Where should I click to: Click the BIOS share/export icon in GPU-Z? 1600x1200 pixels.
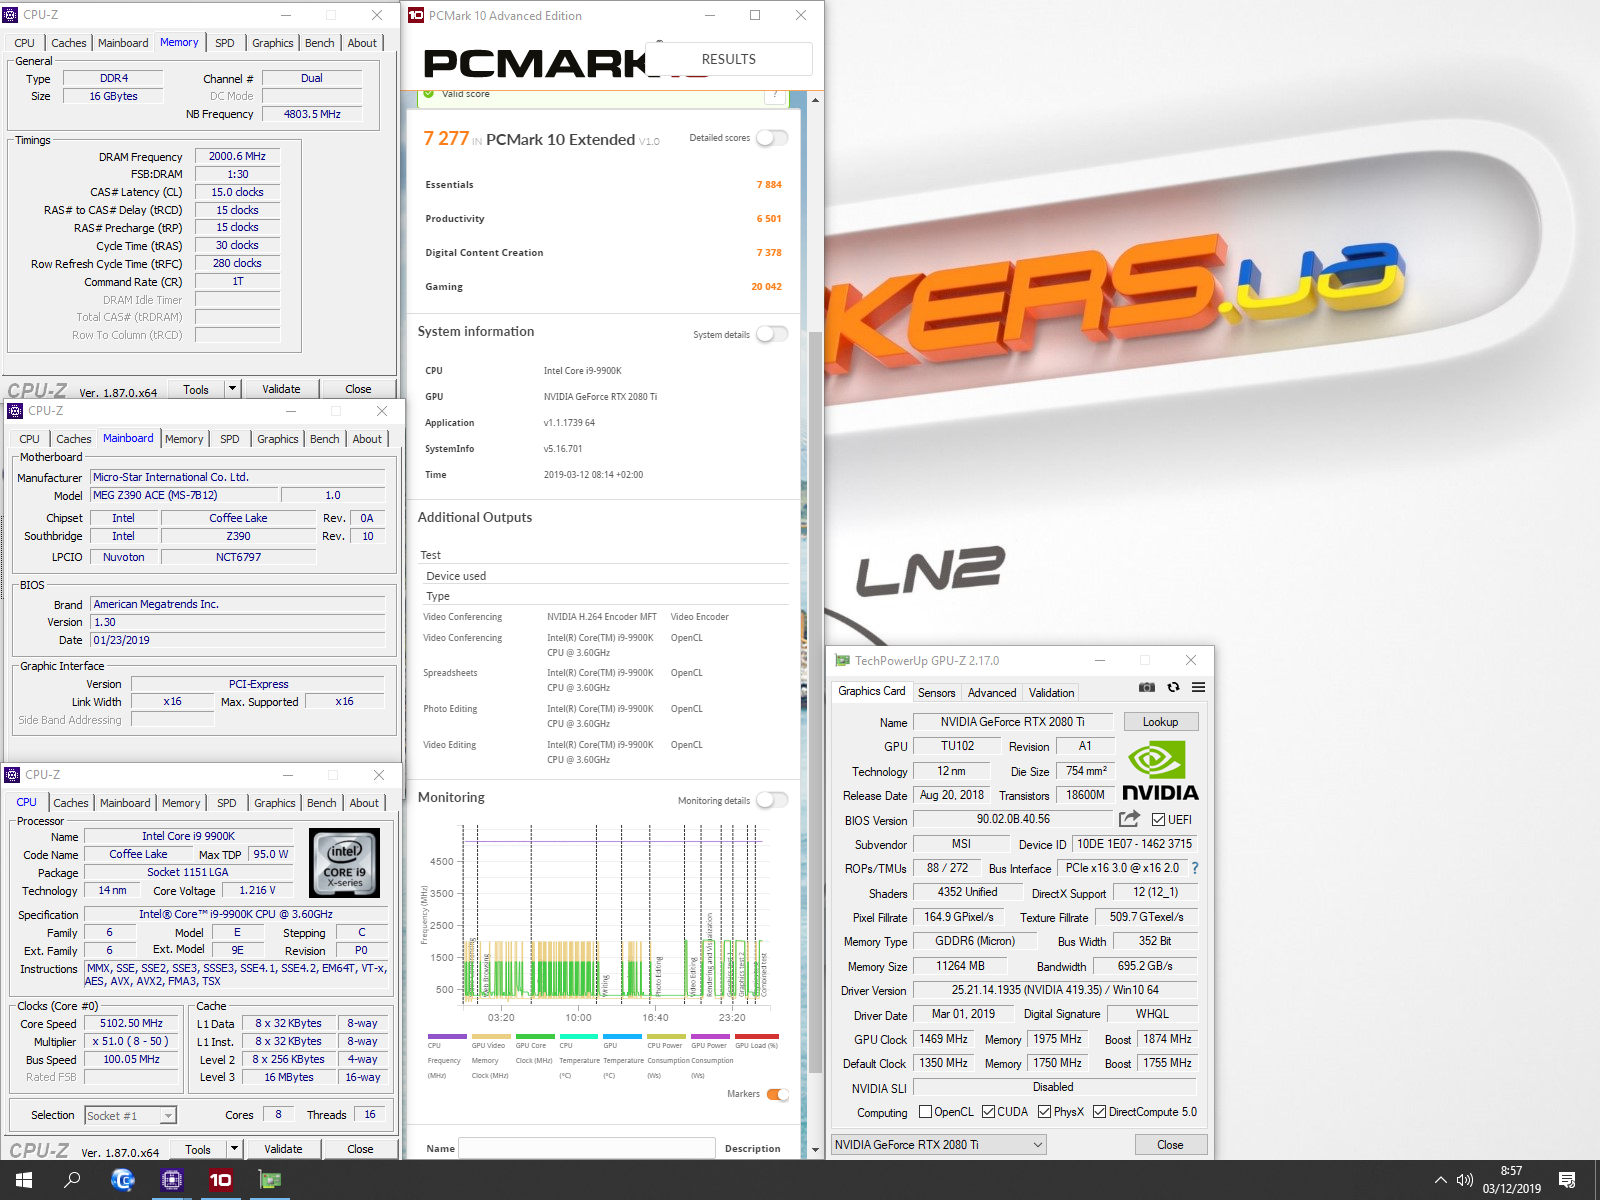pos(1130,819)
